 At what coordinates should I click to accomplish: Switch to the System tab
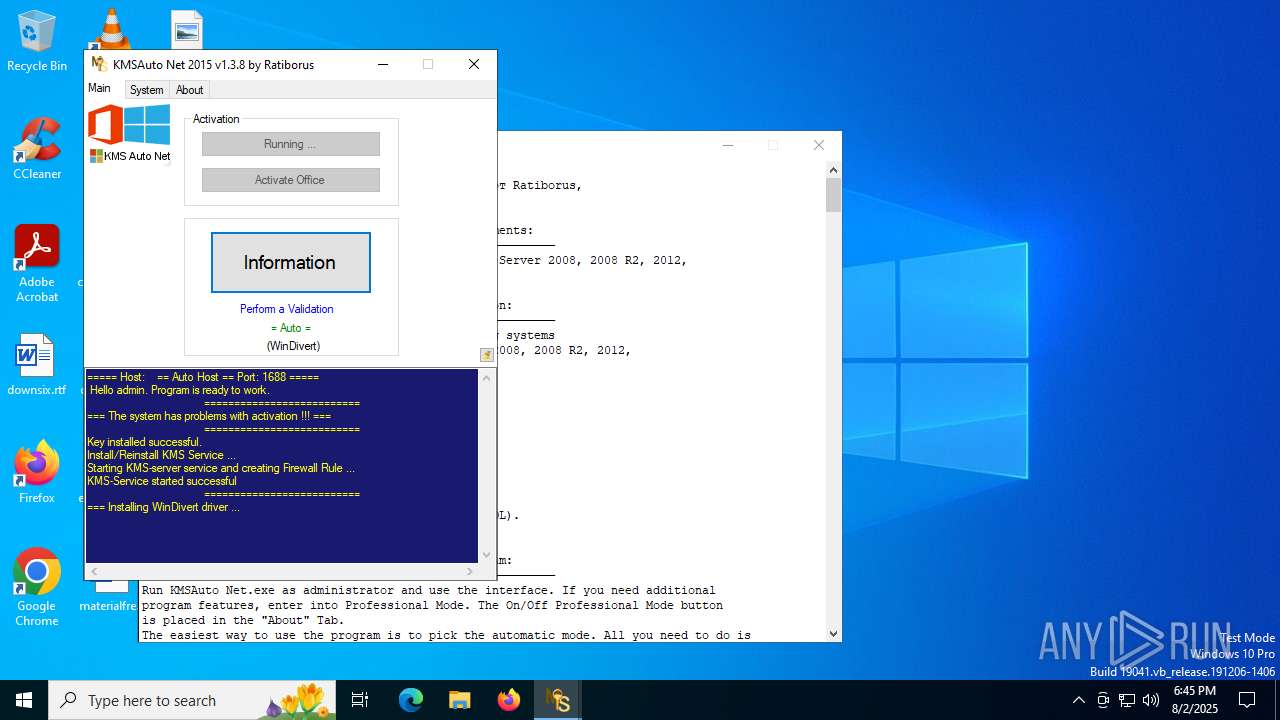coord(146,90)
